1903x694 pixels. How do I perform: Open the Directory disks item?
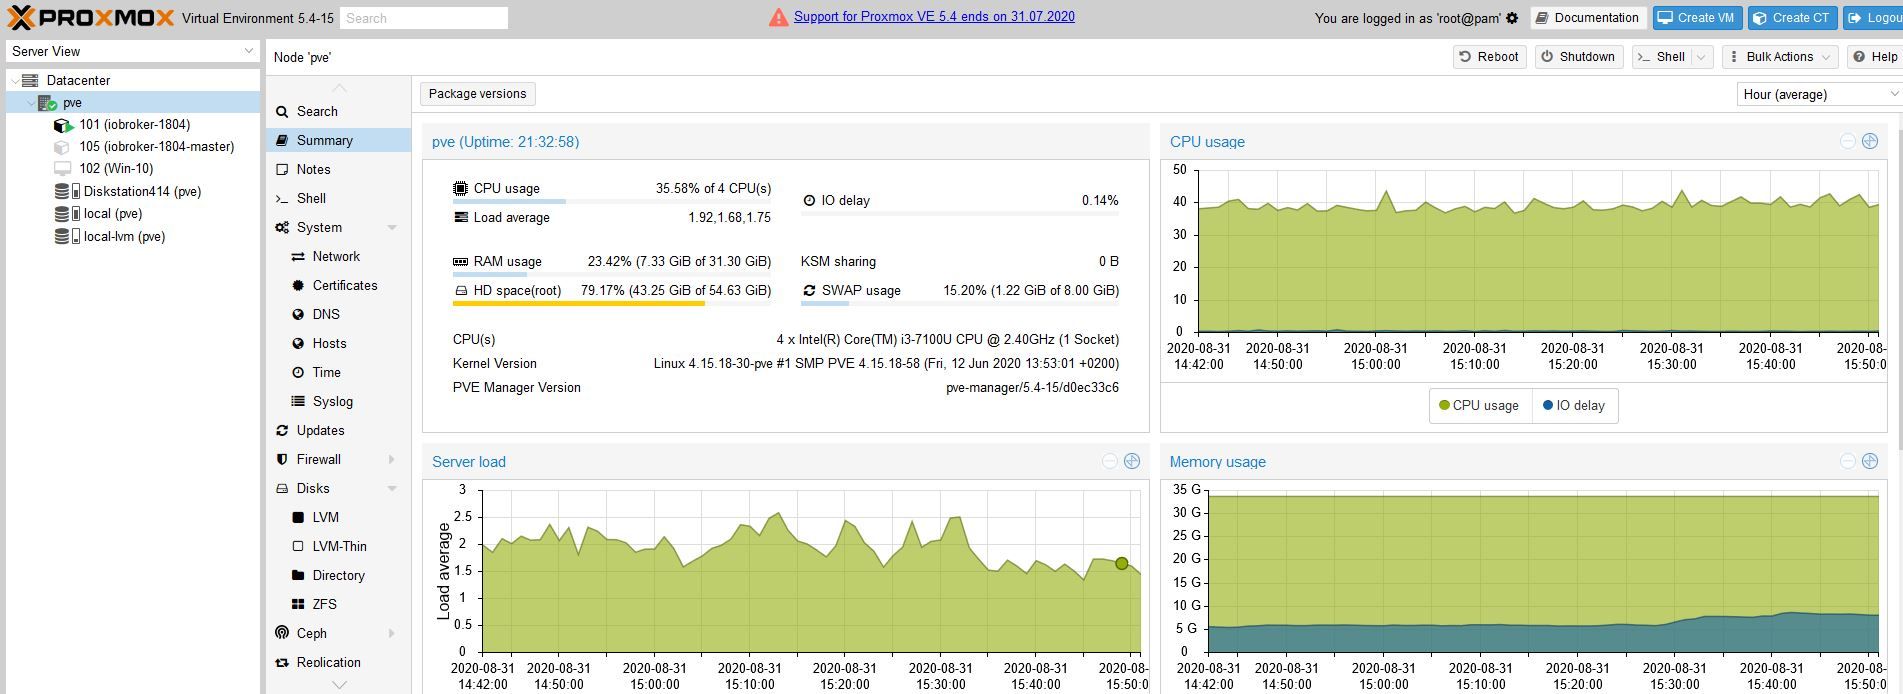(x=338, y=575)
